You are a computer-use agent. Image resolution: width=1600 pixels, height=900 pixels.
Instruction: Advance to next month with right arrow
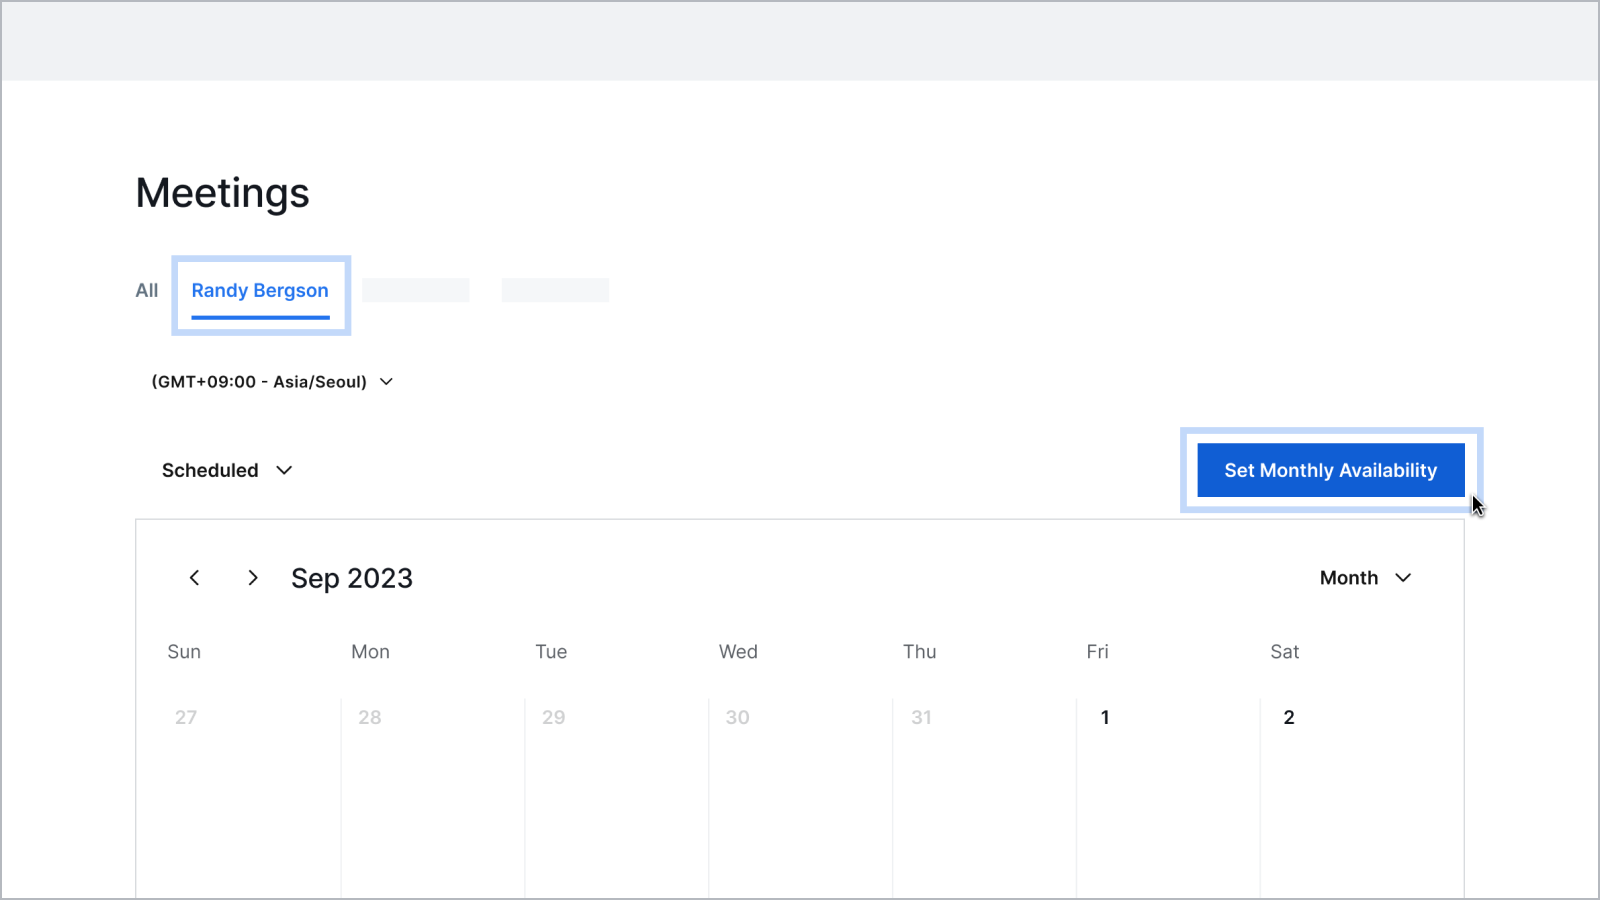coord(253,578)
